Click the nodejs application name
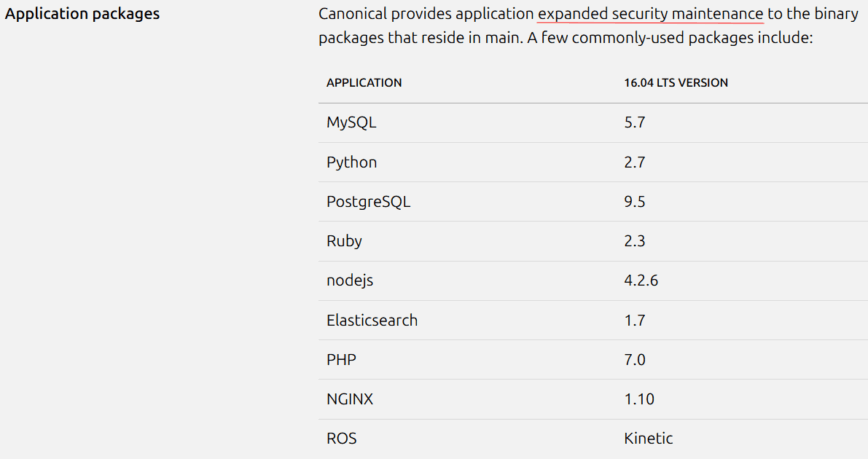The height and width of the screenshot is (459, 868). point(349,281)
